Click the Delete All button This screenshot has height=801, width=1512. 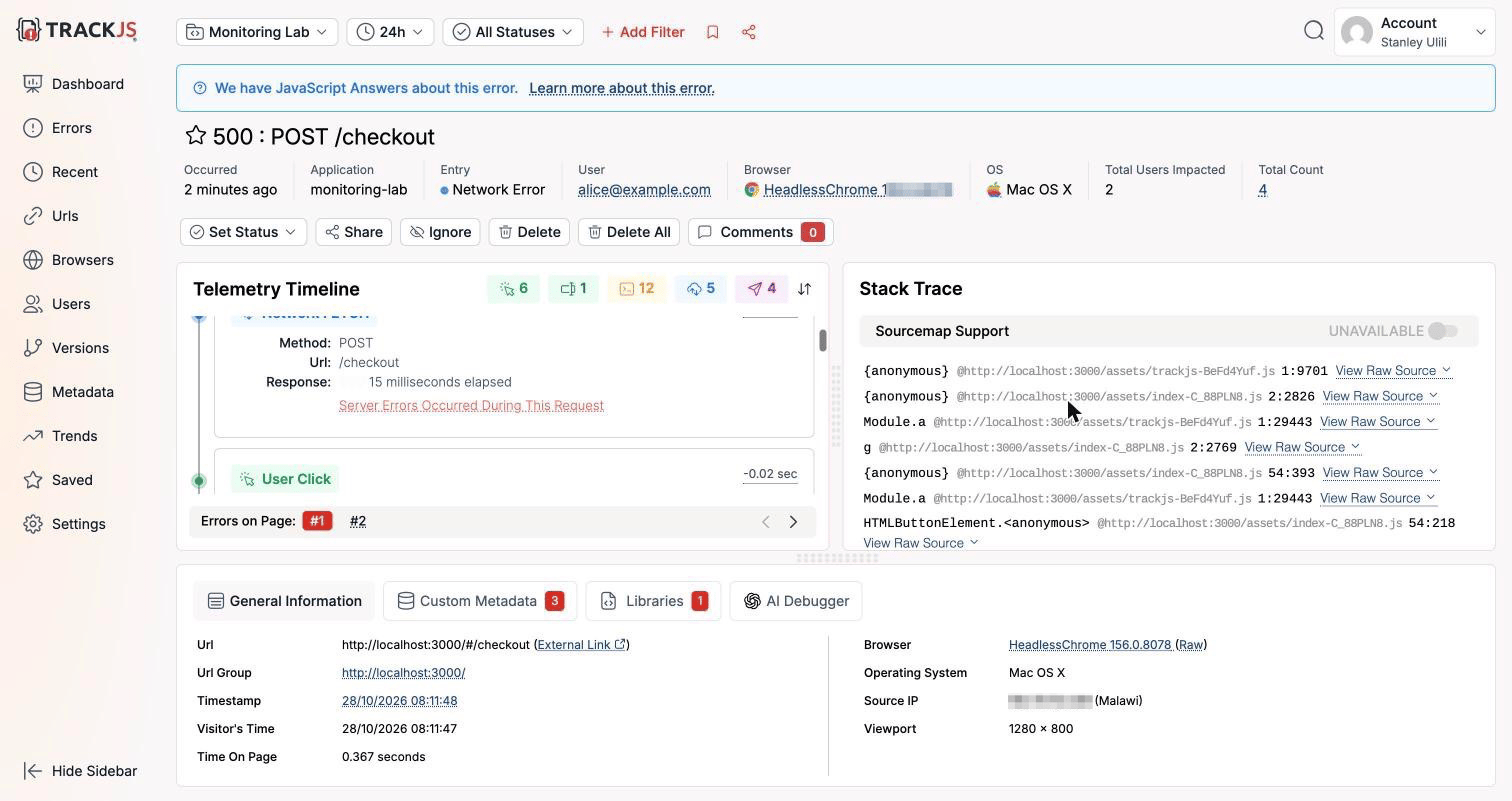click(629, 232)
